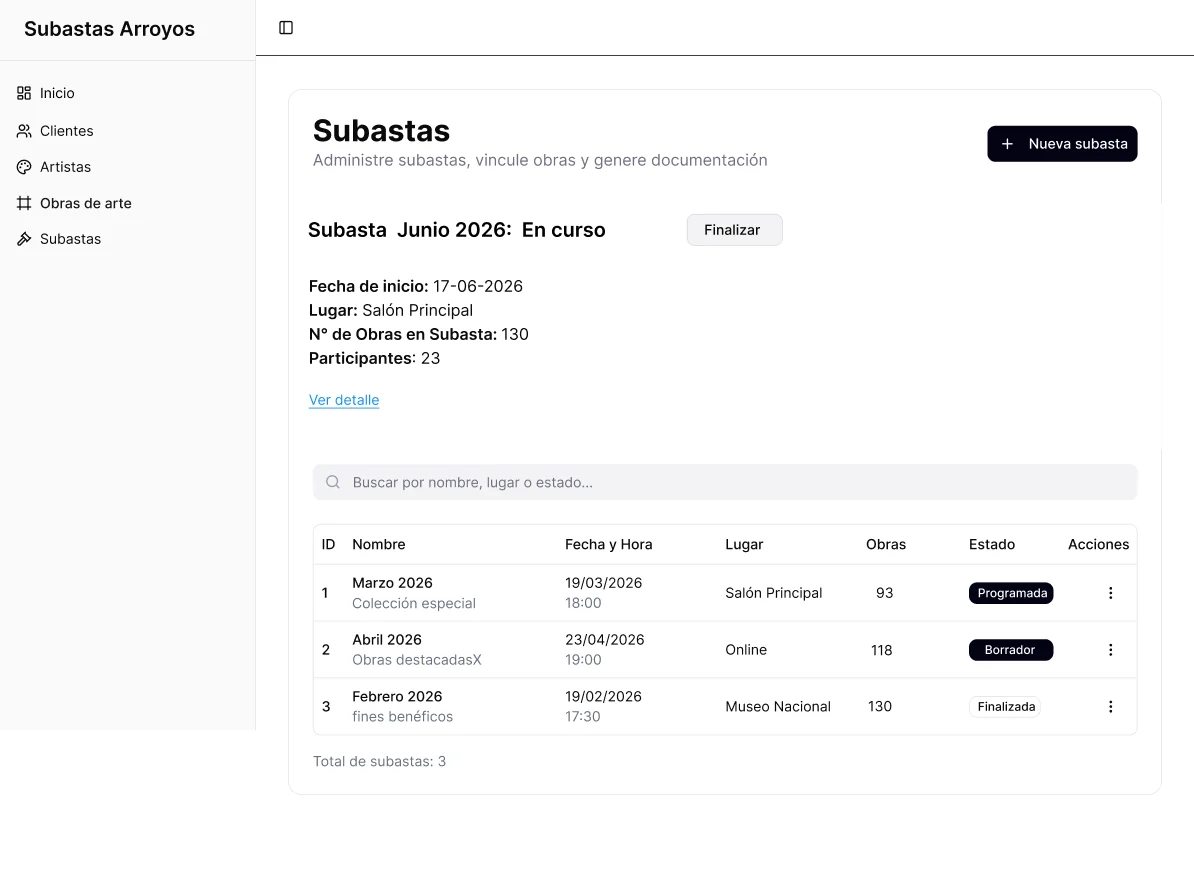Select the Marzo 2026 auction name
The width and height of the screenshot is (1194, 874).
[x=392, y=583]
